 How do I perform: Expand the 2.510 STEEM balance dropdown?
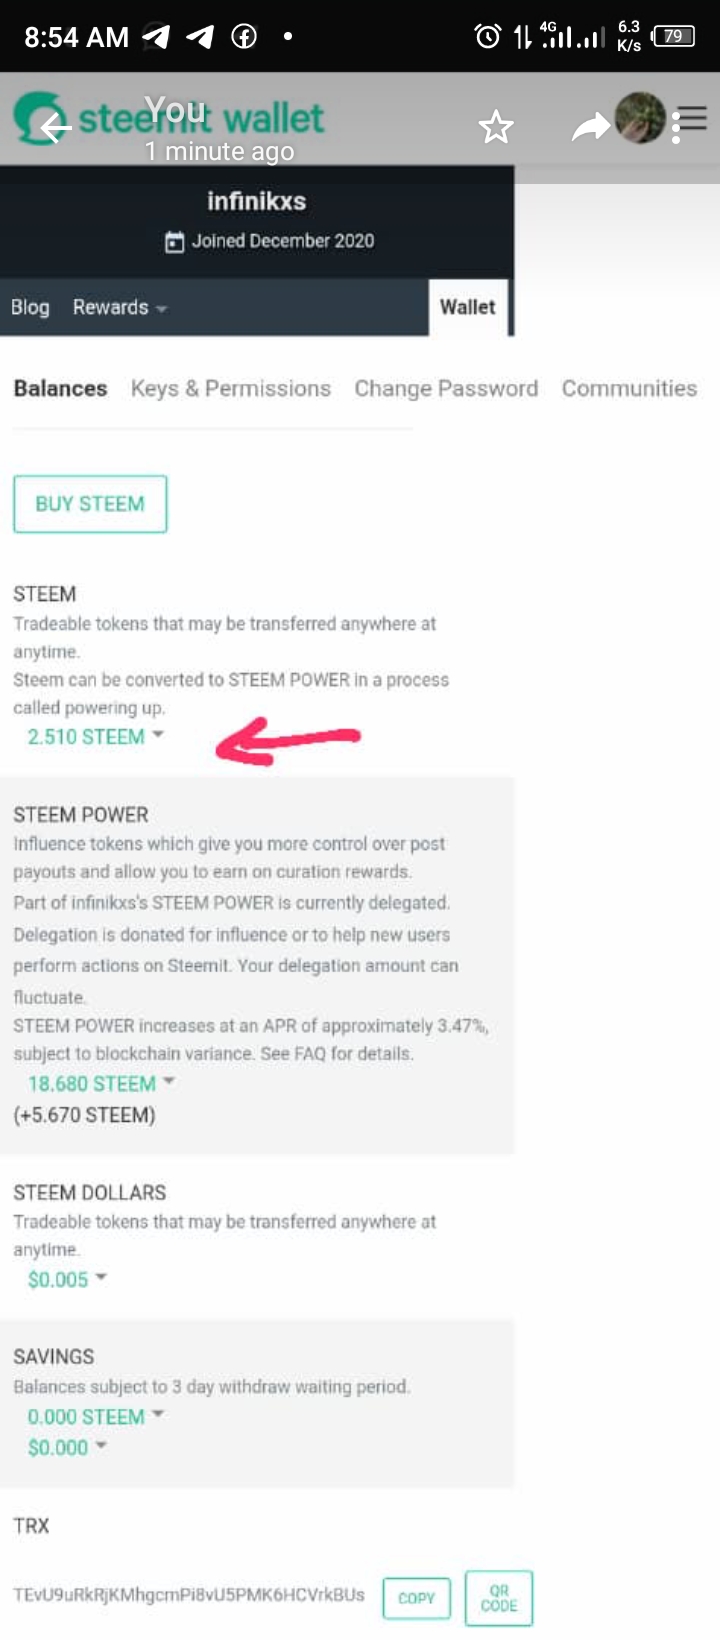pos(95,737)
